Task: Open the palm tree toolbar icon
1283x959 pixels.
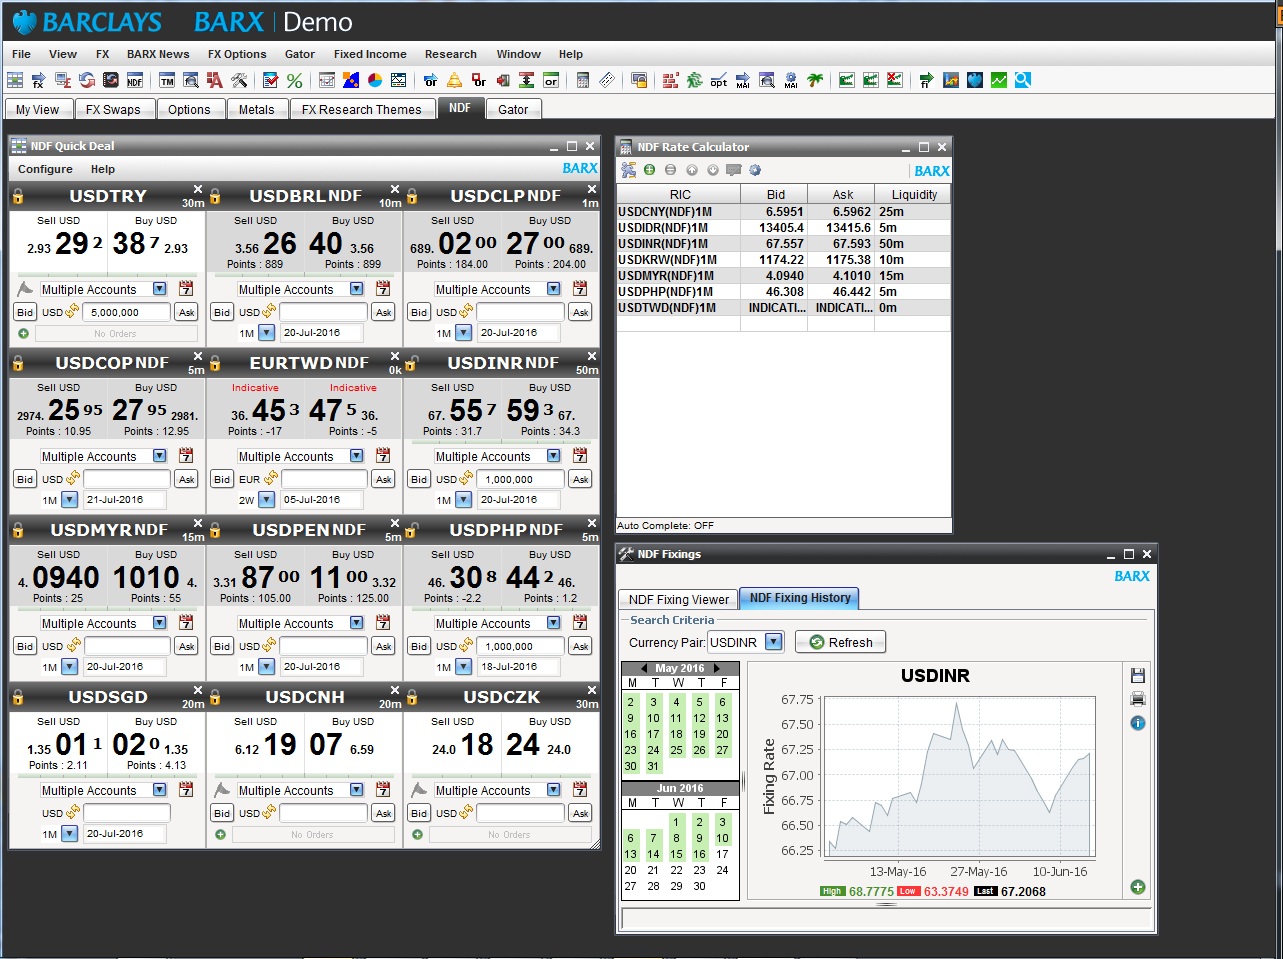Action: tap(815, 80)
